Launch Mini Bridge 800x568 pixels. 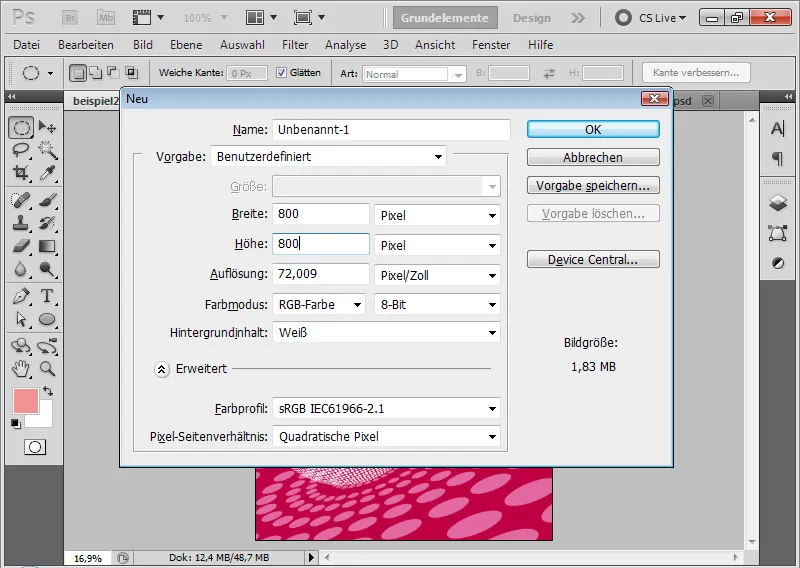pos(106,18)
